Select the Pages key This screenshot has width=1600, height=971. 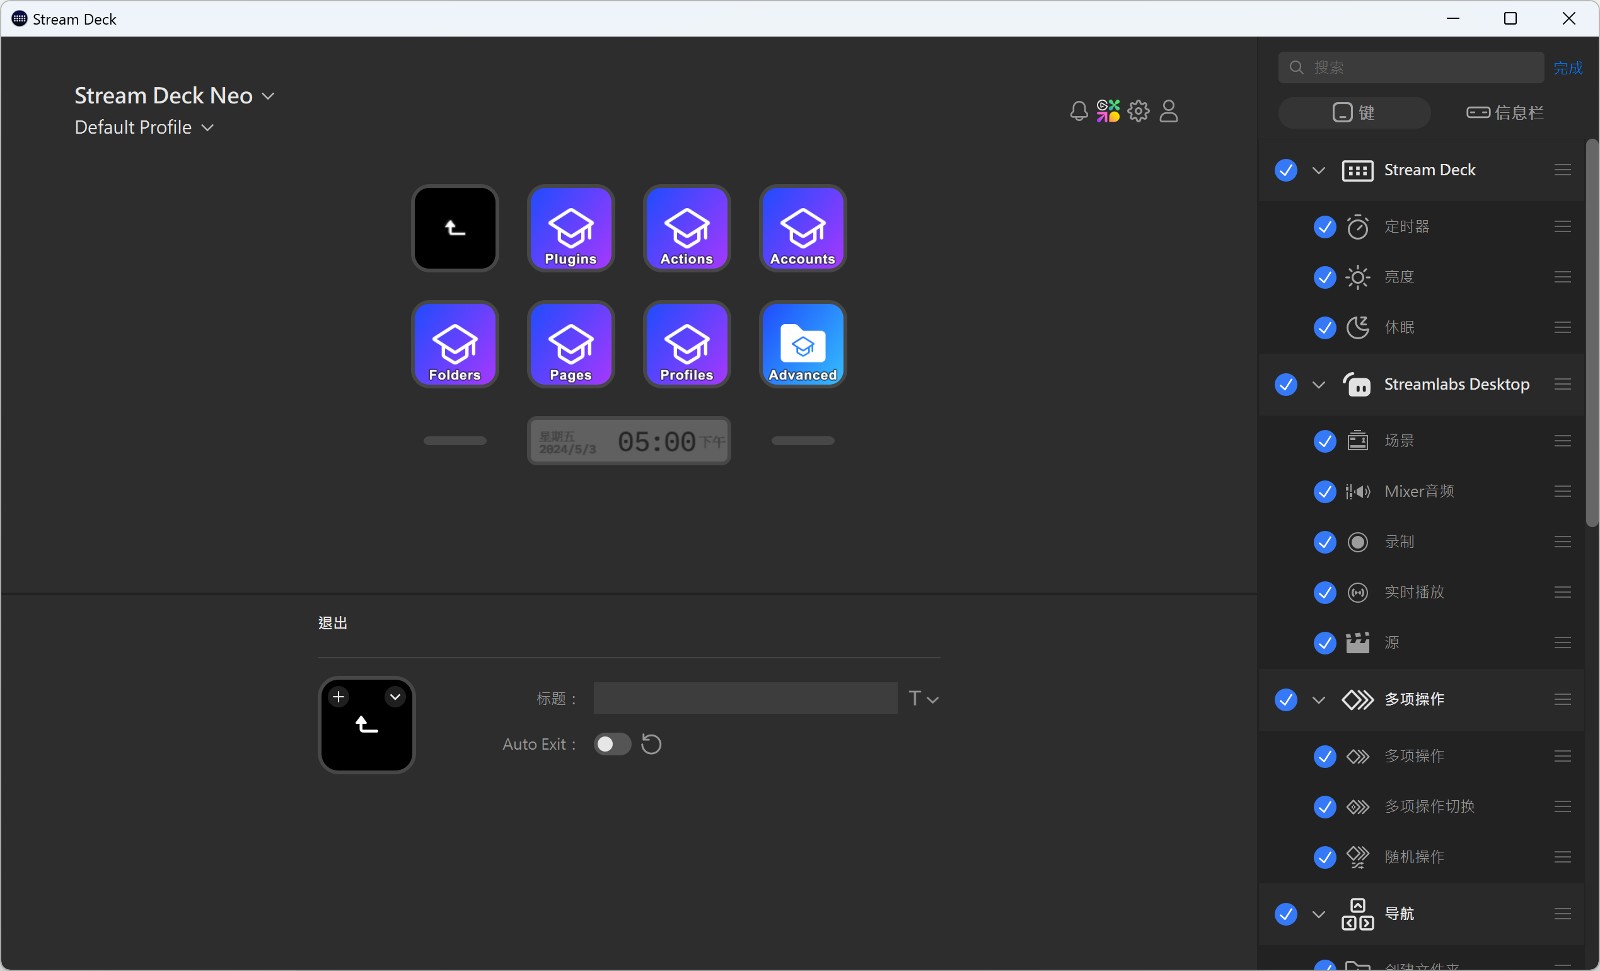pos(571,344)
